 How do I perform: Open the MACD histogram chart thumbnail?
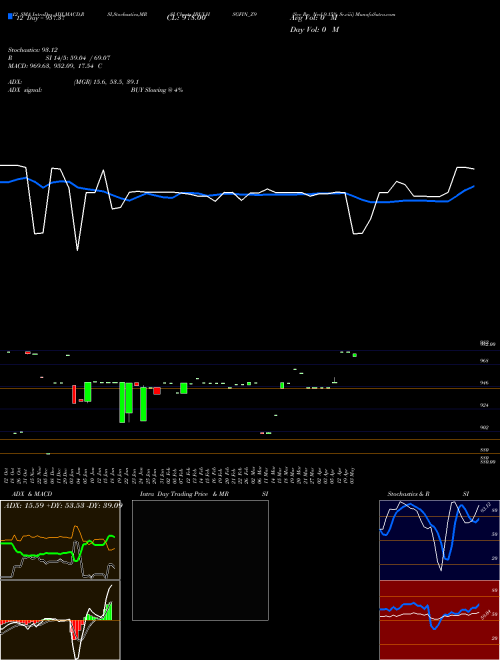60,620
